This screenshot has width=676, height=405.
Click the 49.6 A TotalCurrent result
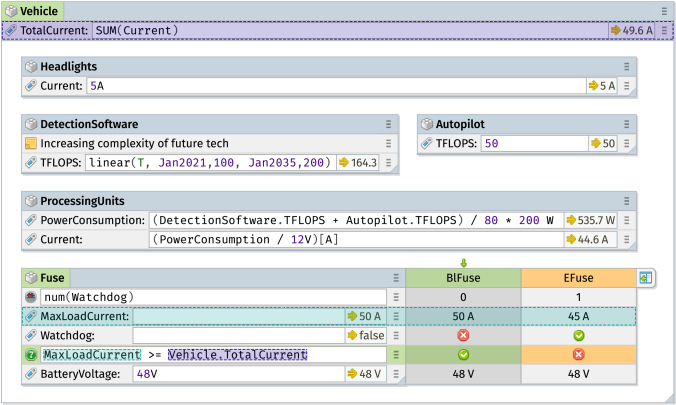[632, 30]
